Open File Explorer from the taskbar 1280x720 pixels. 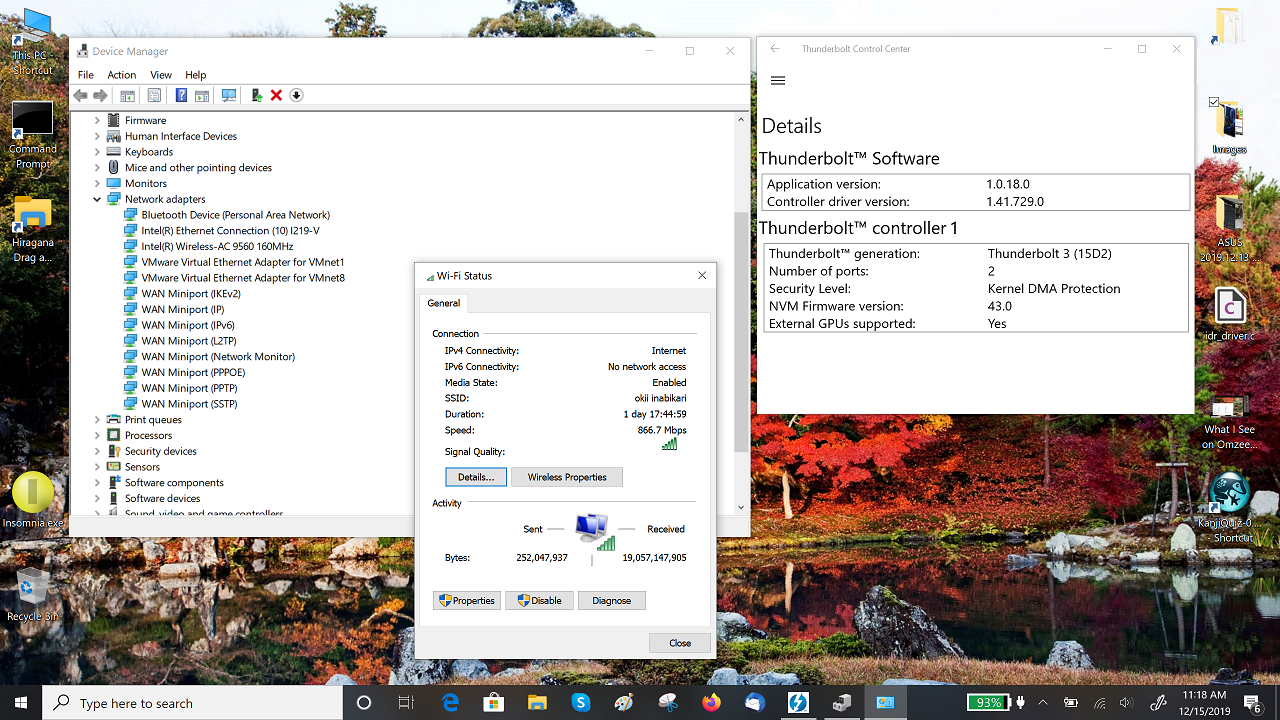click(x=537, y=703)
